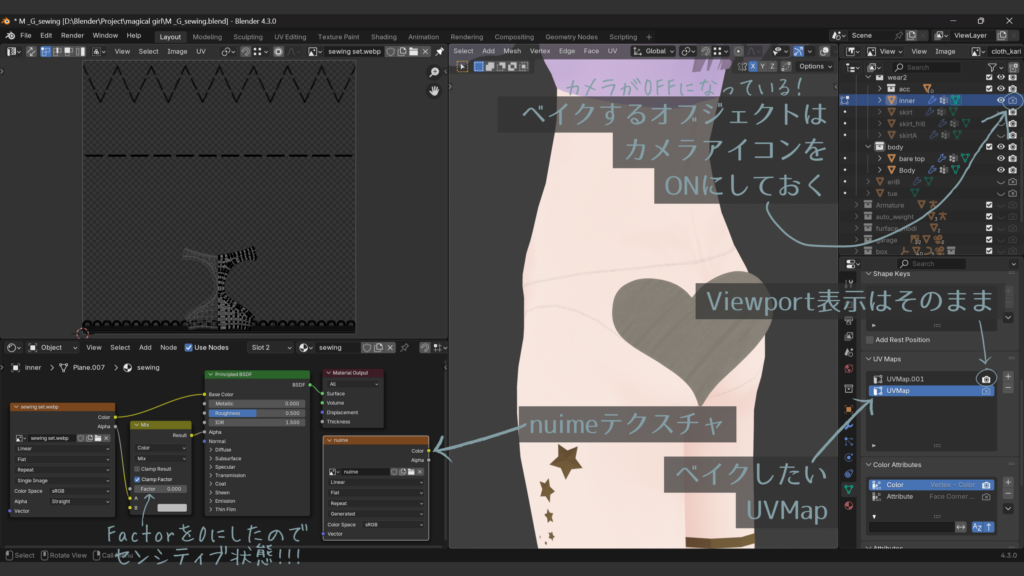Enable render camera icon for inner object
The height and width of the screenshot is (576, 1024).
pyautogui.click(x=1012, y=100)
